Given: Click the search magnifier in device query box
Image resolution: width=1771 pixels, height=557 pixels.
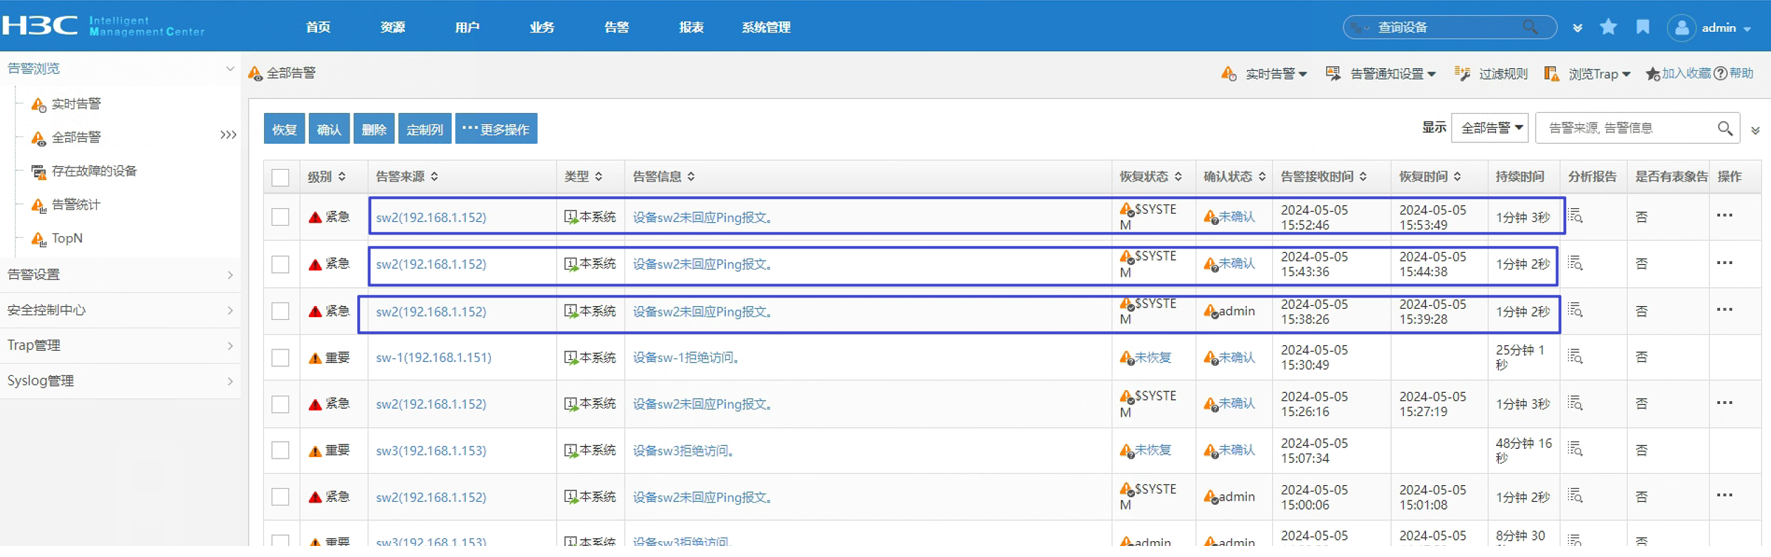Looking at the screenshot, I should pos(1530,27).
